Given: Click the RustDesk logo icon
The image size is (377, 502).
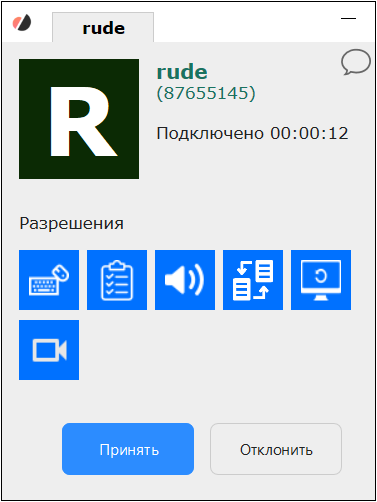Looking at the screenshot, I should 22,23.
